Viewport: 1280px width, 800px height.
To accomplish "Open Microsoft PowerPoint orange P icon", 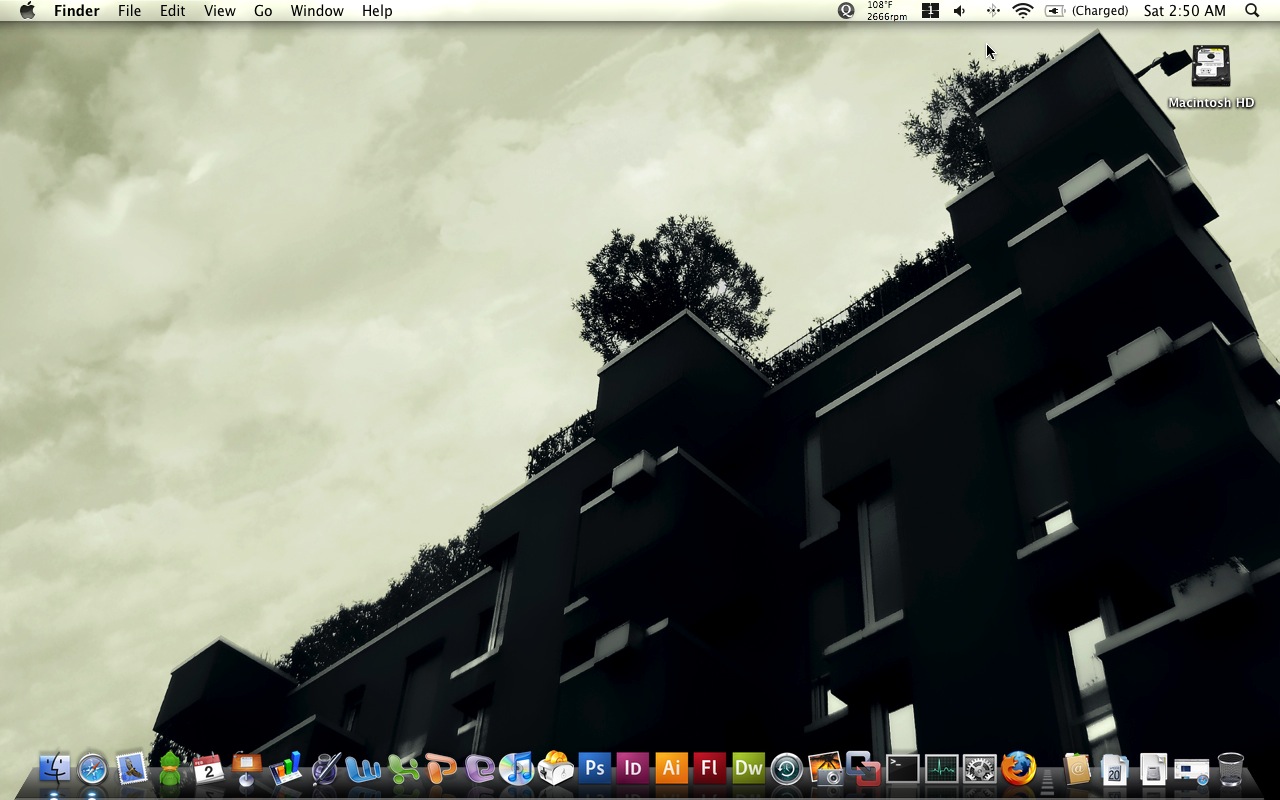I will click(441, 769).
